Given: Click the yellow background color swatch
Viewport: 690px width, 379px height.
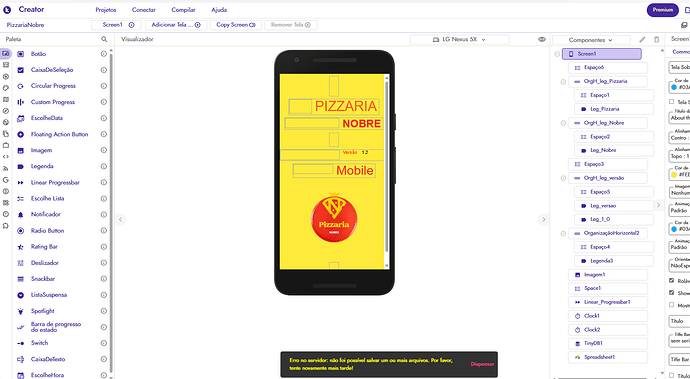Looking at the screenshot, I should coord(674,175).
